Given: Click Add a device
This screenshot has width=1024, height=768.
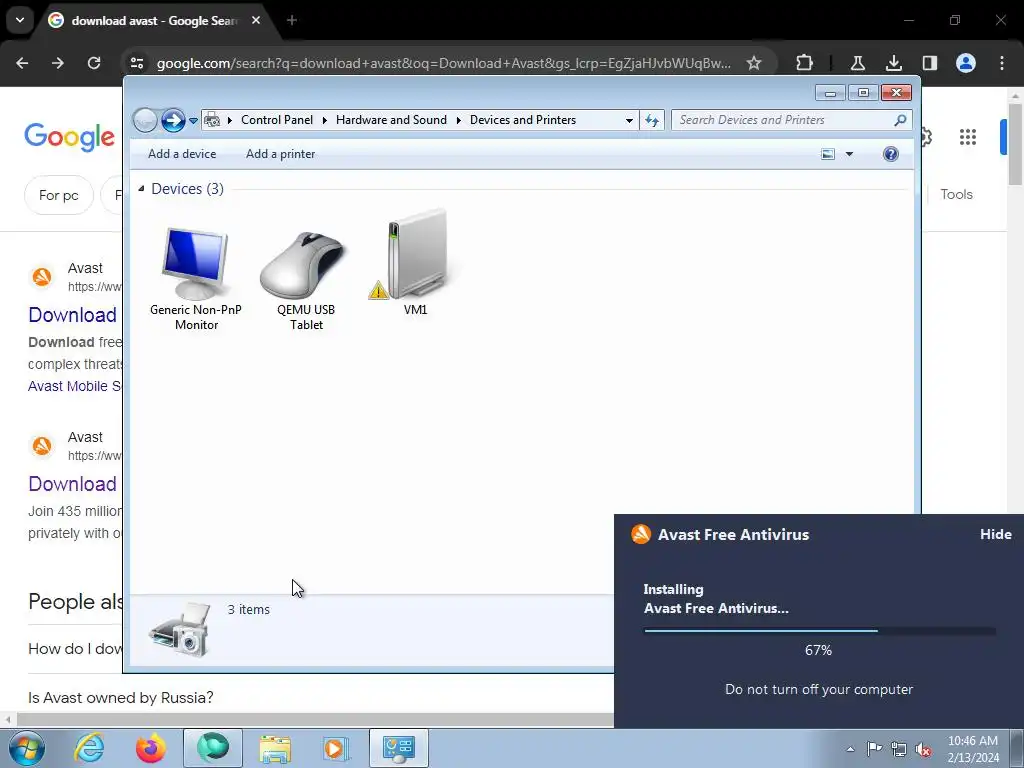Looking at the screenshot, I should 182,154.
